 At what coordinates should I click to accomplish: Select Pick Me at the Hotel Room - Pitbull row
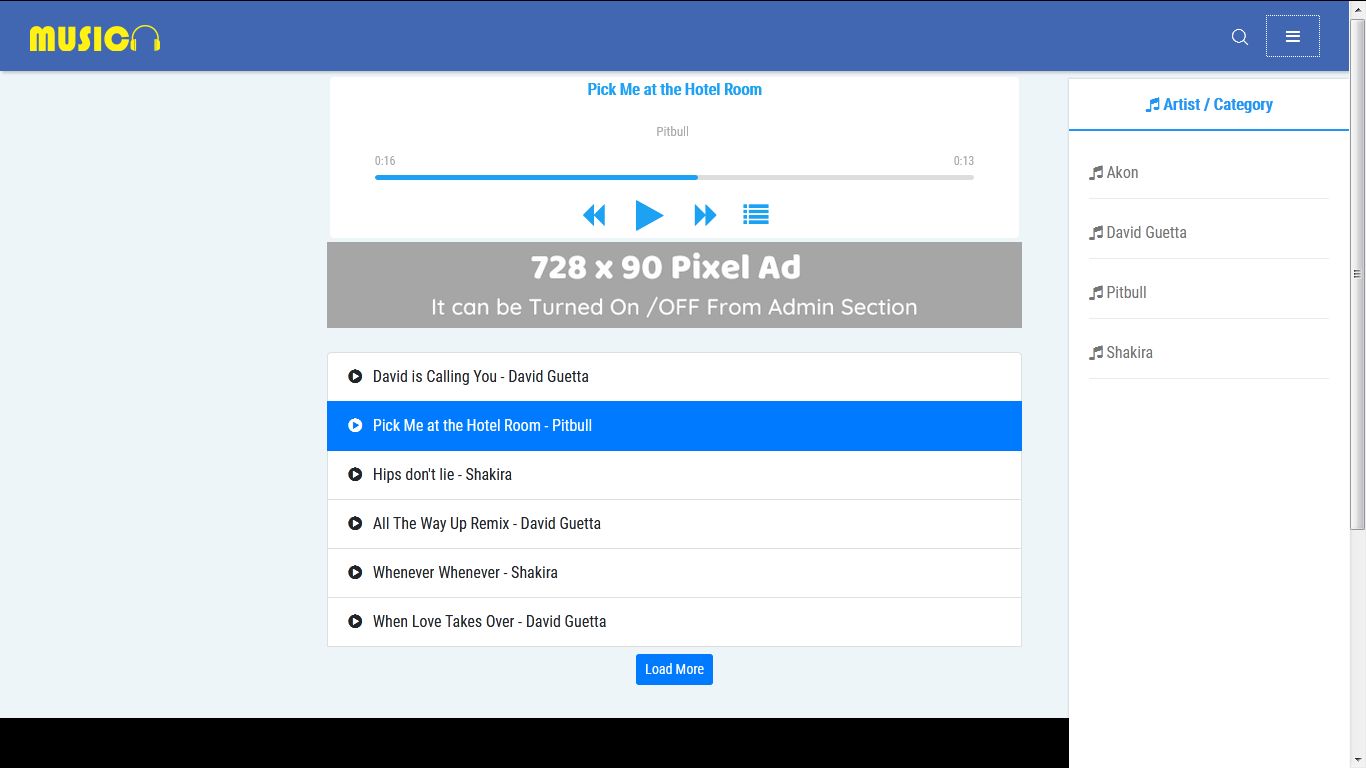[x=674, y=426]
